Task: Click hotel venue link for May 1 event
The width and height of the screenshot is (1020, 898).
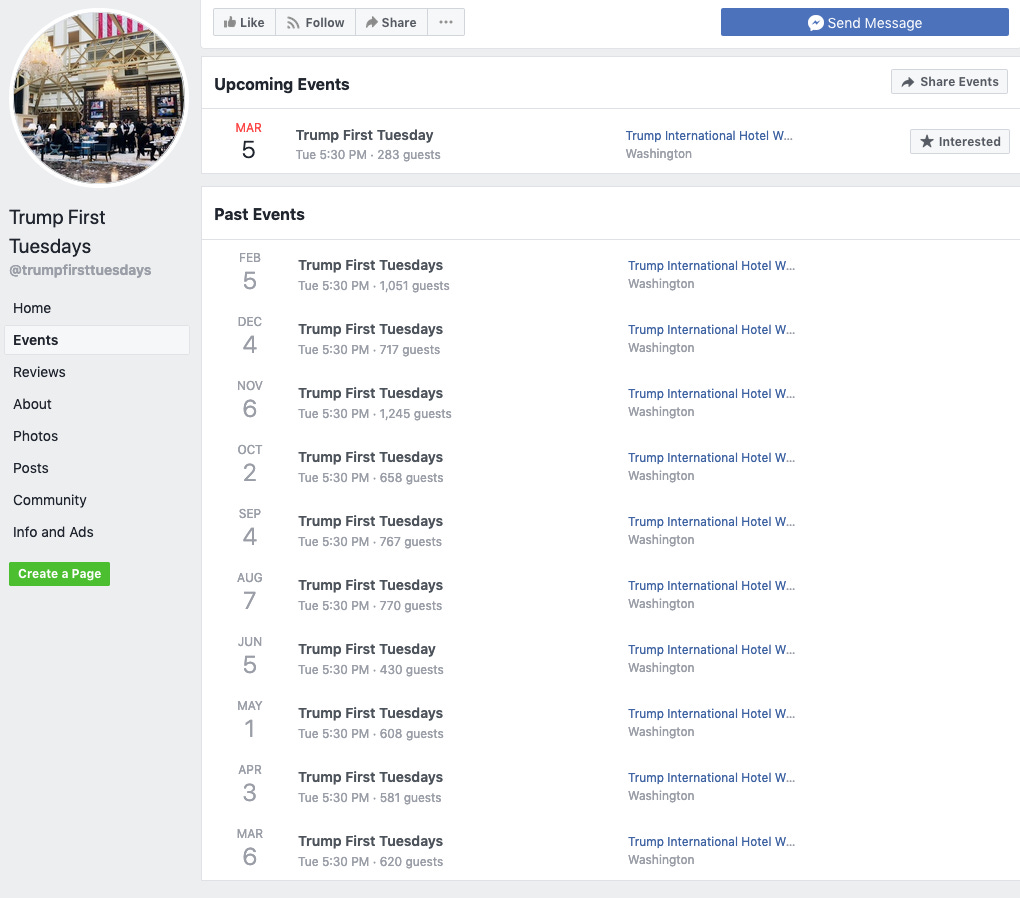Action: tap(711, 713)
